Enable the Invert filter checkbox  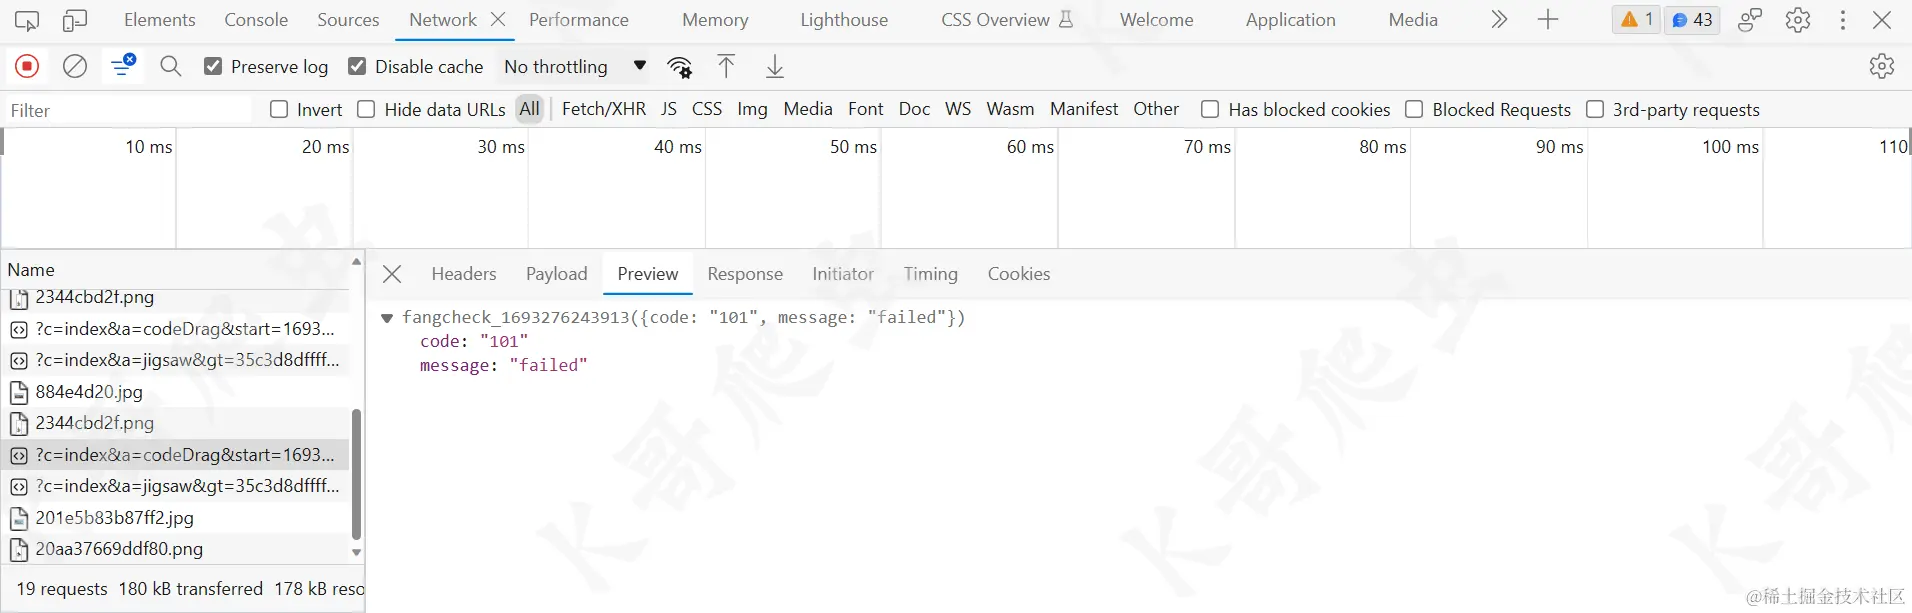[x=279, y=109]
